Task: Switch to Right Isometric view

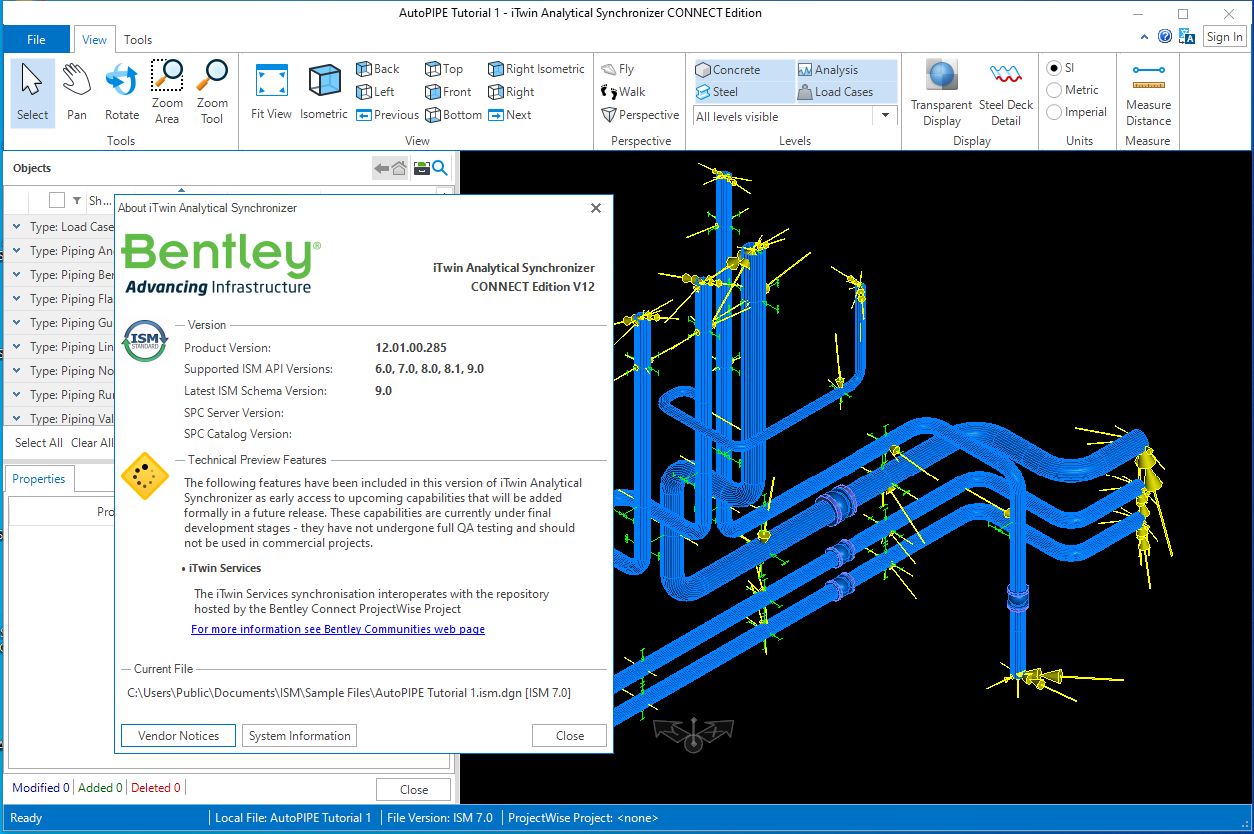Action: point(536,69)
